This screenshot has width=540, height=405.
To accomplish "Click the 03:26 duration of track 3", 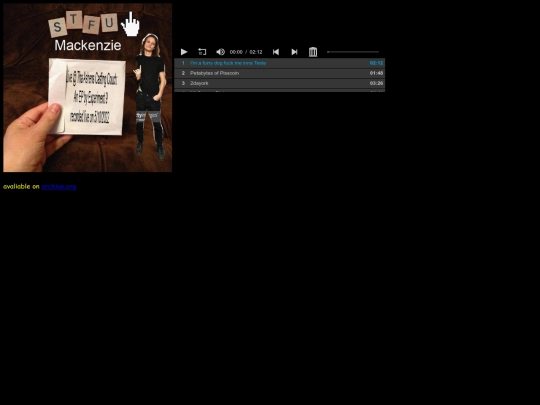I will (x=376, y=83).
